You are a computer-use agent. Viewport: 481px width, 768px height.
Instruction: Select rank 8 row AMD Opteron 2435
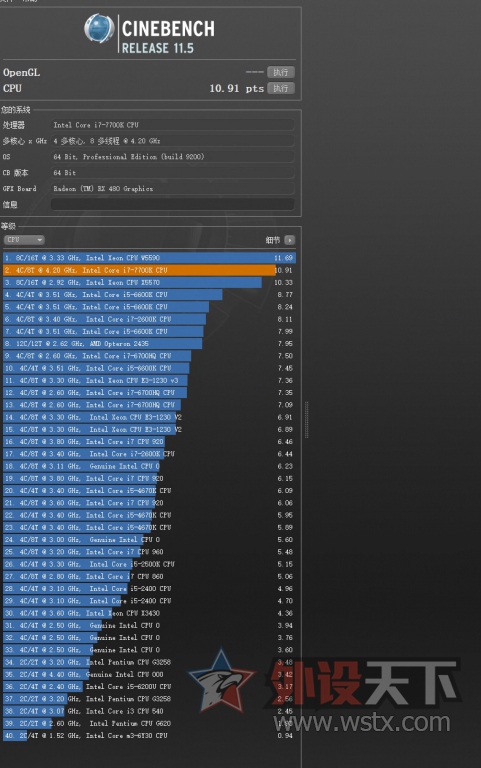tap(149, 343)
